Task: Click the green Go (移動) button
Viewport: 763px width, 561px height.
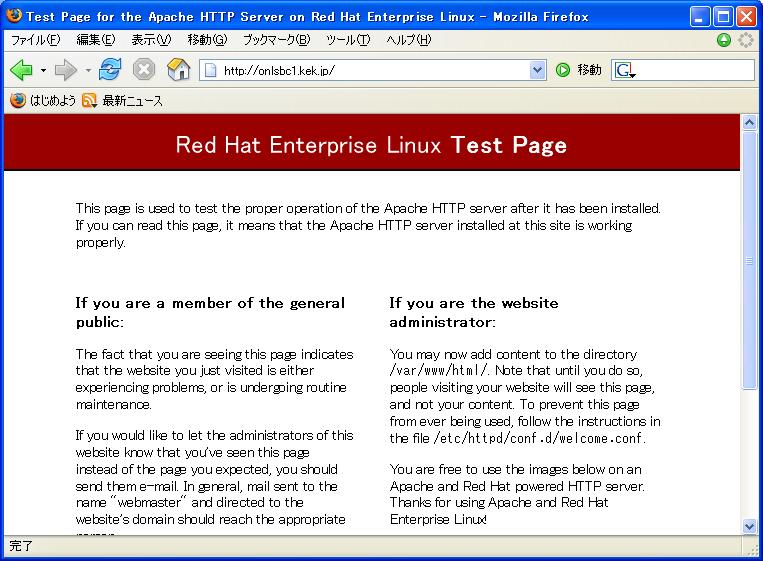Action: [579, 70]
